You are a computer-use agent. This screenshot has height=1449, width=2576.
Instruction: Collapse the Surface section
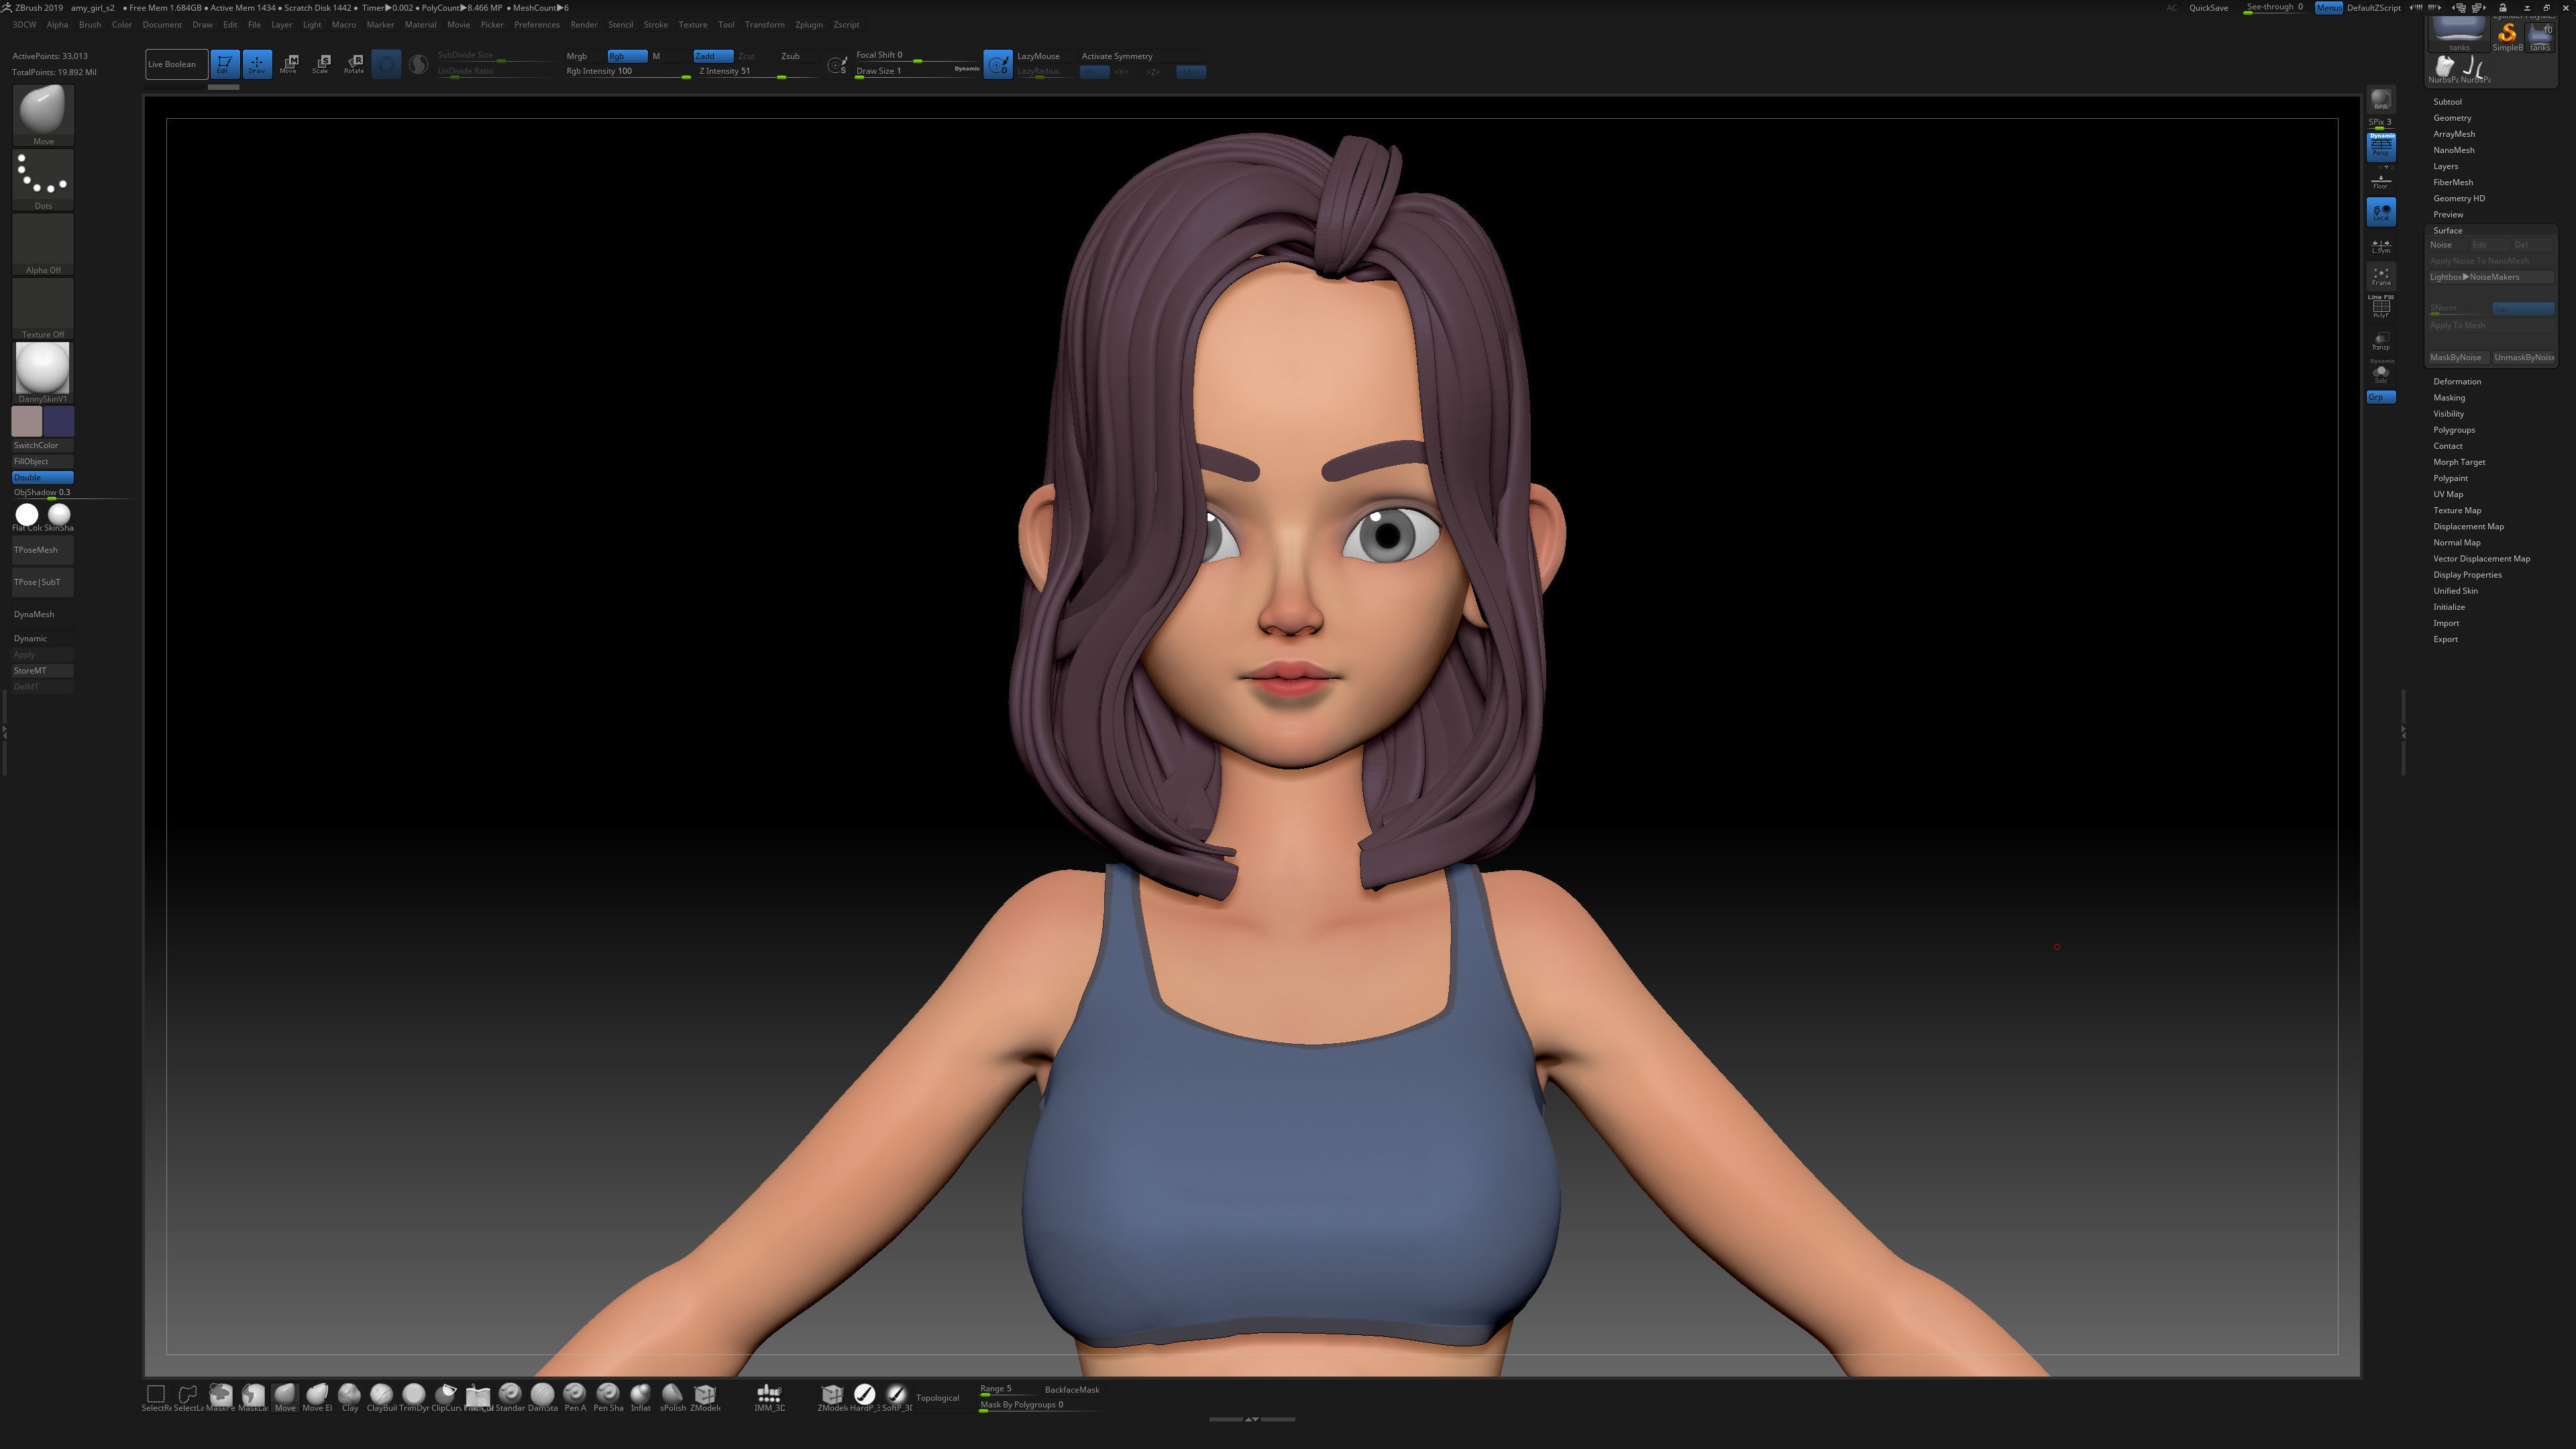2447,230
